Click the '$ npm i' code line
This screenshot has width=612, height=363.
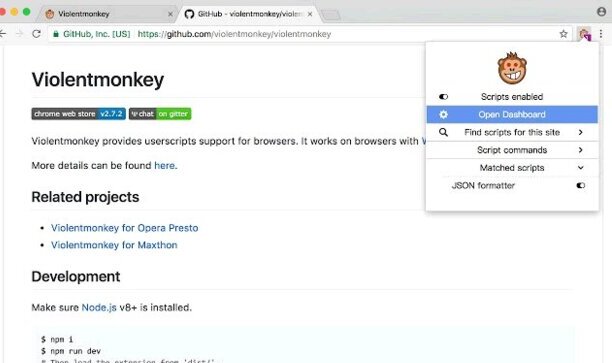pyautogui.click(x=57, y=339)
